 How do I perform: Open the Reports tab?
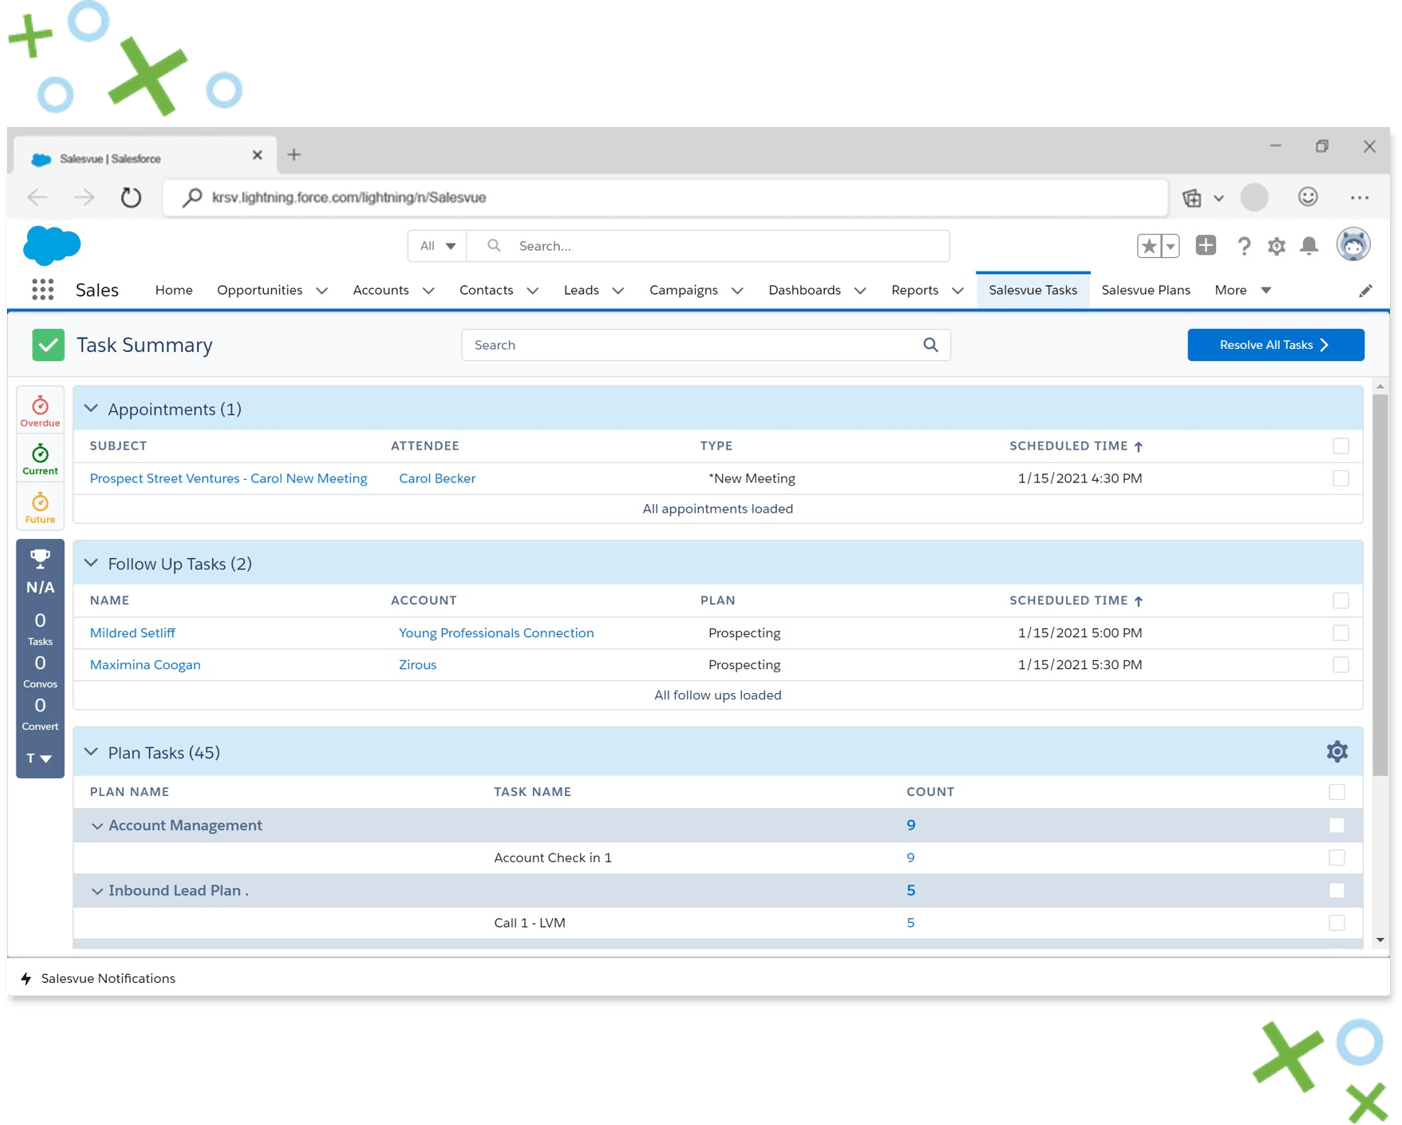point(915,290)
